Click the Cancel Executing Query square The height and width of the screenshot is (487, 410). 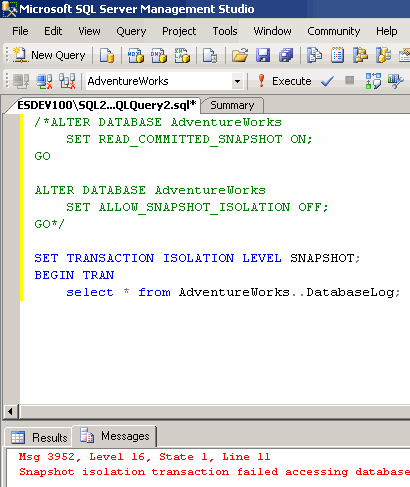[x=349, y=80]
